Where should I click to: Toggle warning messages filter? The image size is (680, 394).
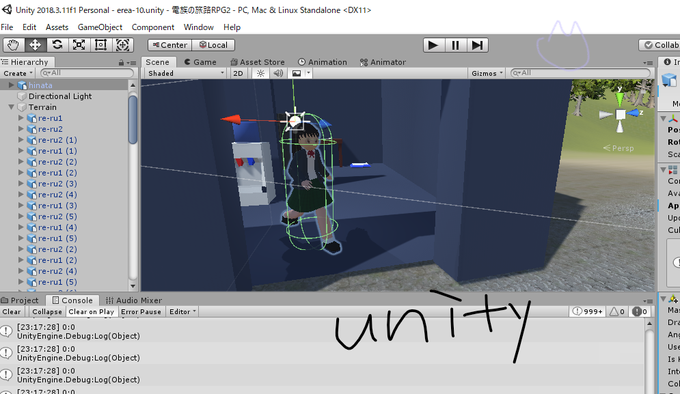click(x=617, y=312)
